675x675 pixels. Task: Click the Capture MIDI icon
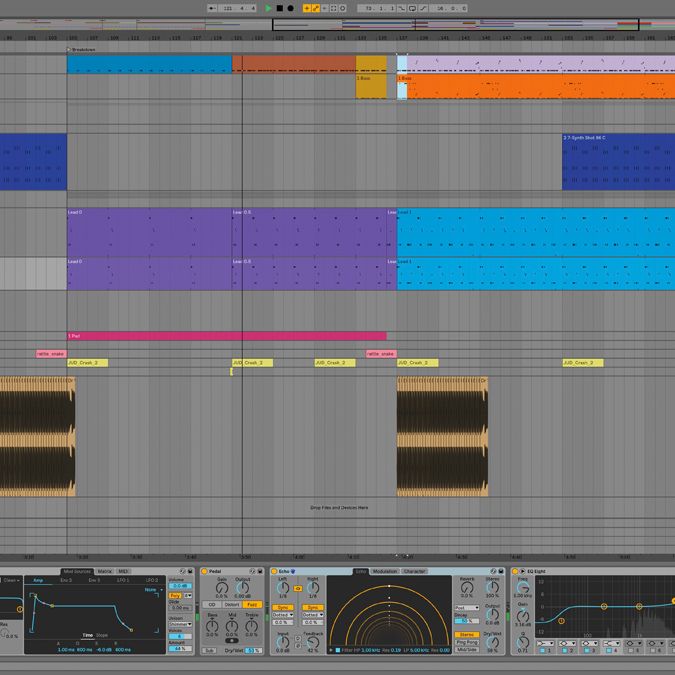[334, 8]
